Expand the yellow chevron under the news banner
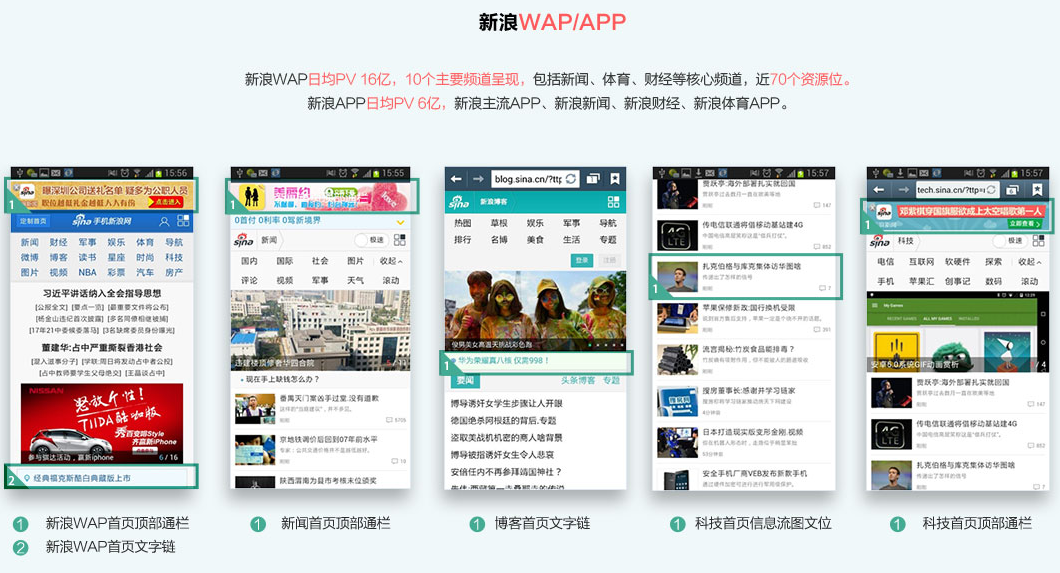Screen dimensions: 1060x573 [x=400, y=221]
